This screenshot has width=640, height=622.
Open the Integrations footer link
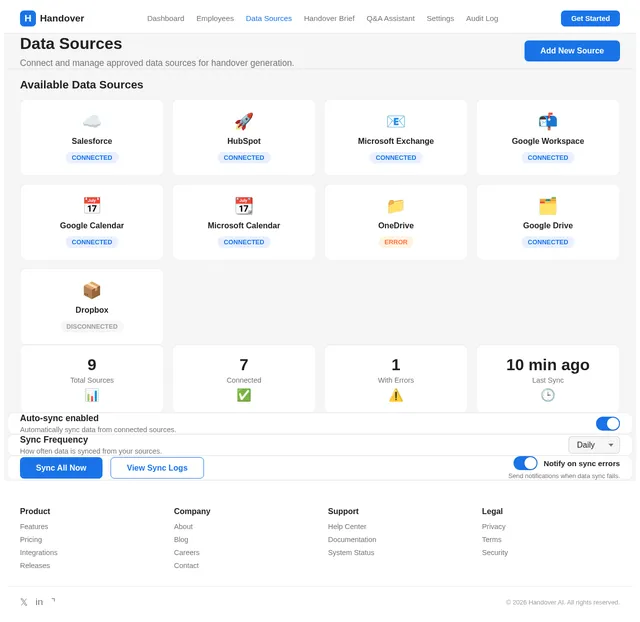point(39,553)
